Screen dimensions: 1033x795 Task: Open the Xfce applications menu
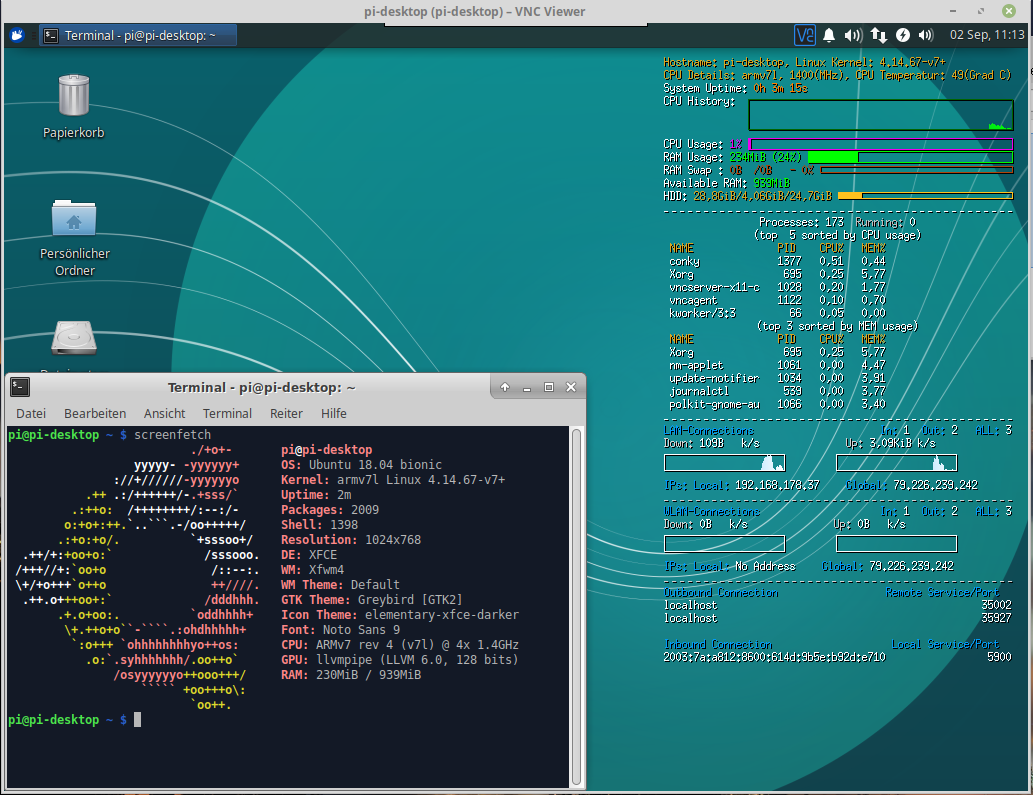click(18, 36)
